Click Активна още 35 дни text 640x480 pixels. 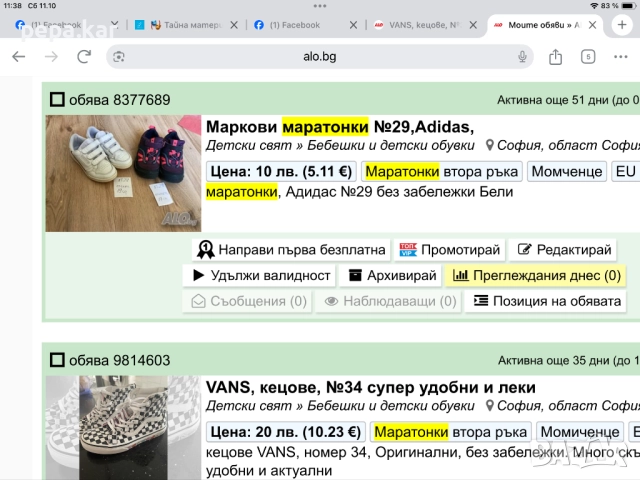569,360
